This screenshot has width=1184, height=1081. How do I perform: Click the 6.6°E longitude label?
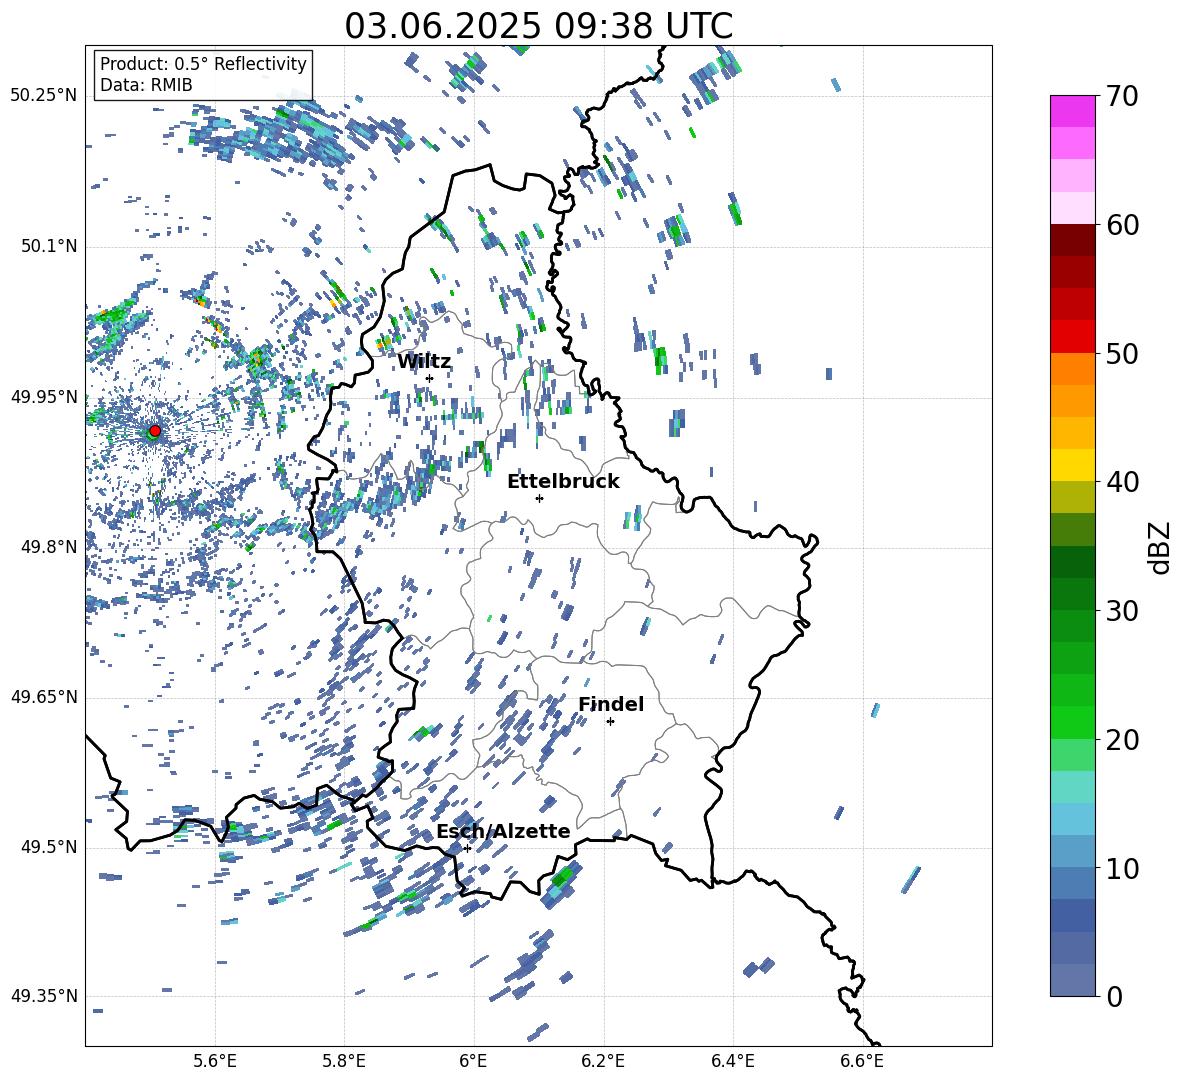[862, 1061]
